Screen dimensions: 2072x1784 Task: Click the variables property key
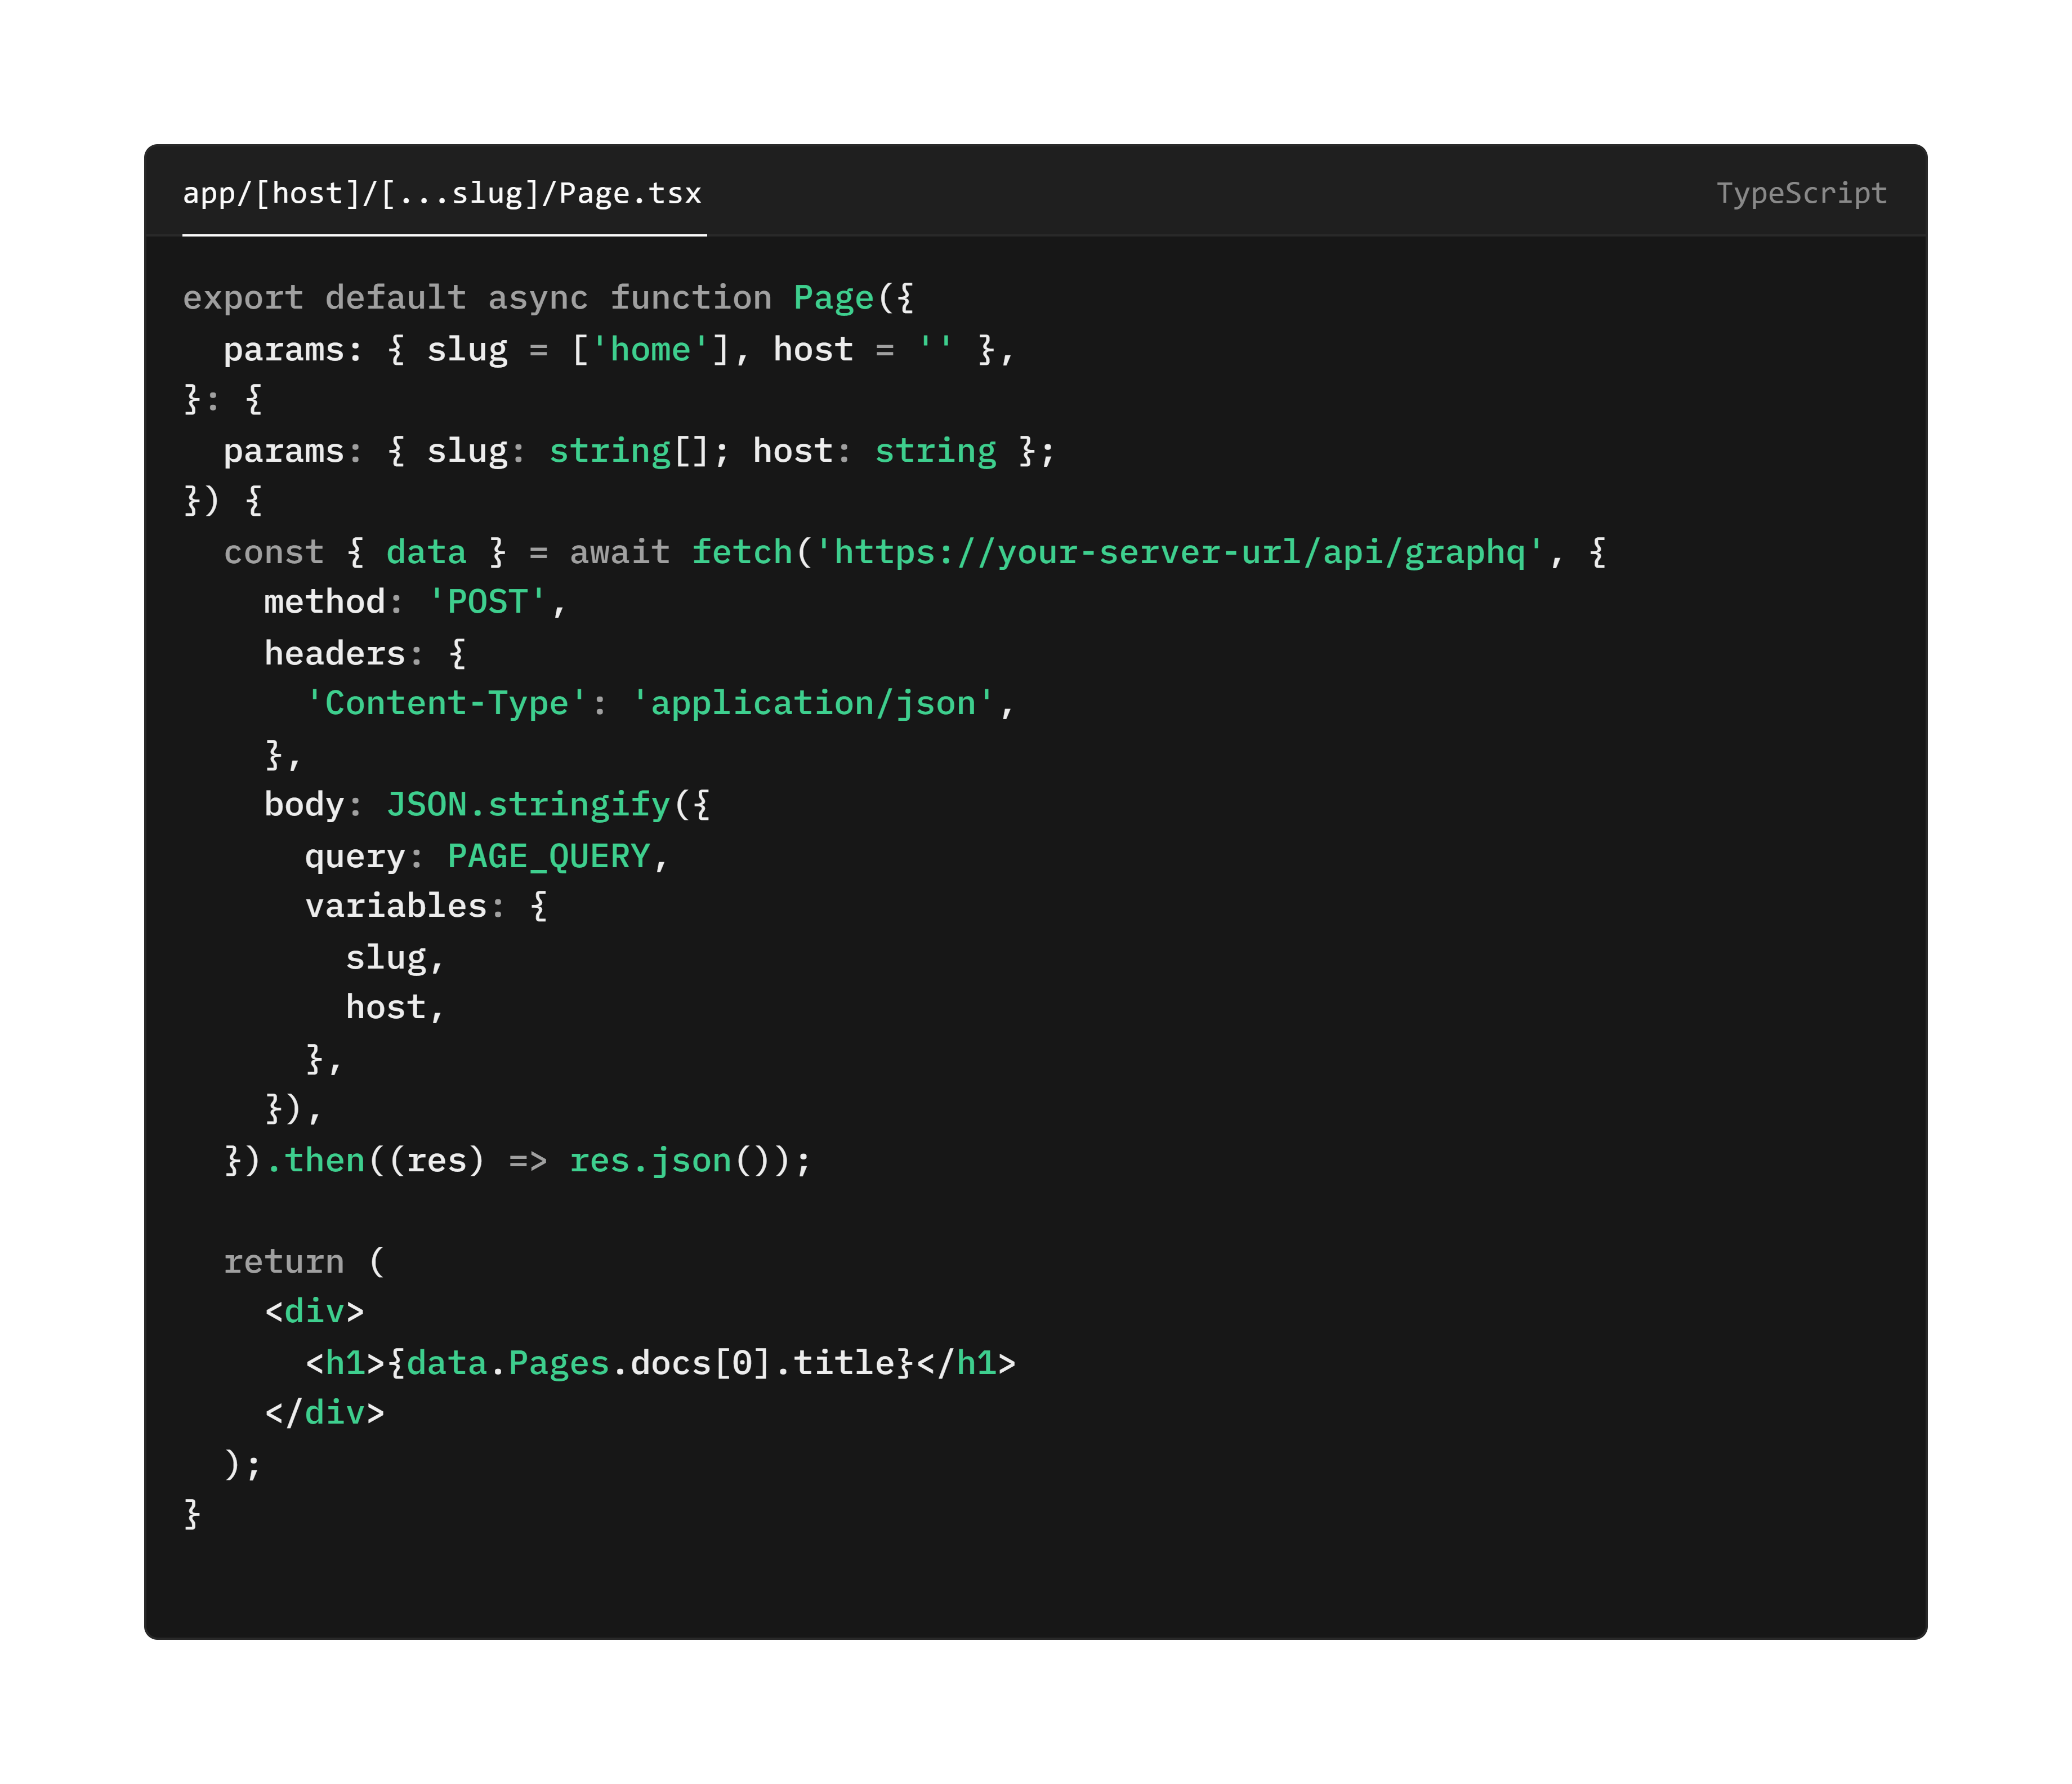396,906
